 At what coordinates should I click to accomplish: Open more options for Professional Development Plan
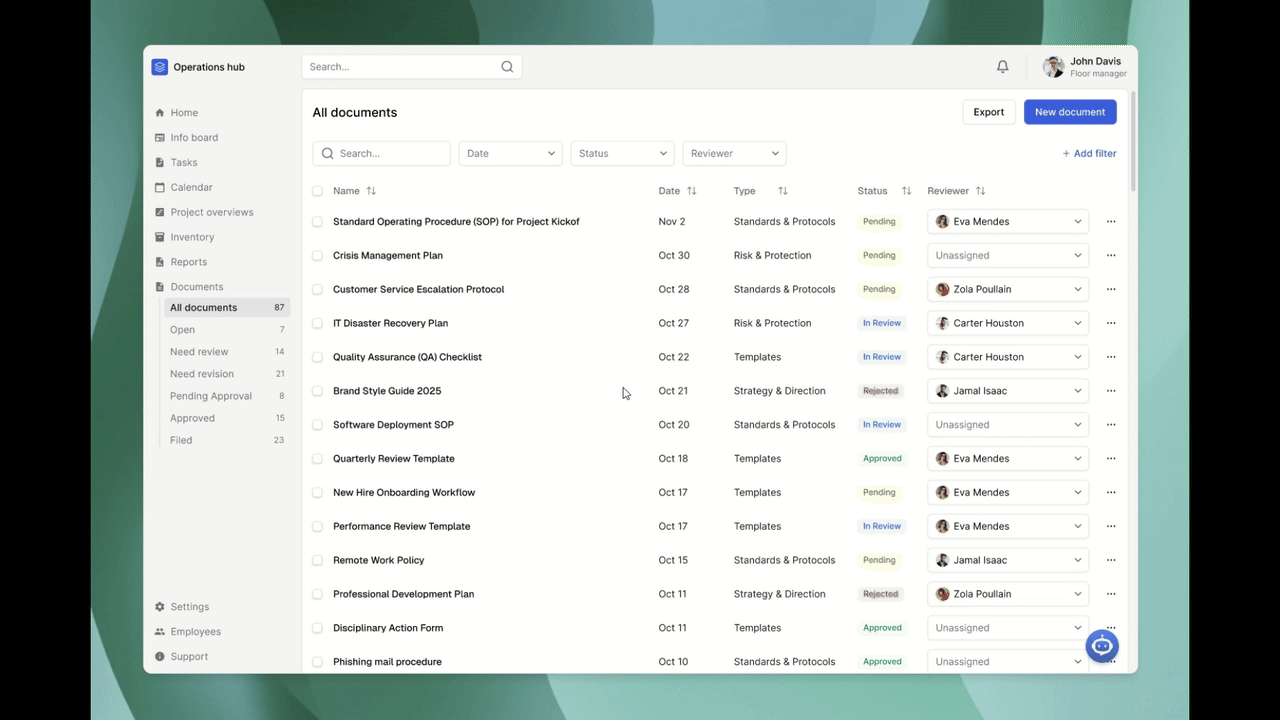point(1111,594)
